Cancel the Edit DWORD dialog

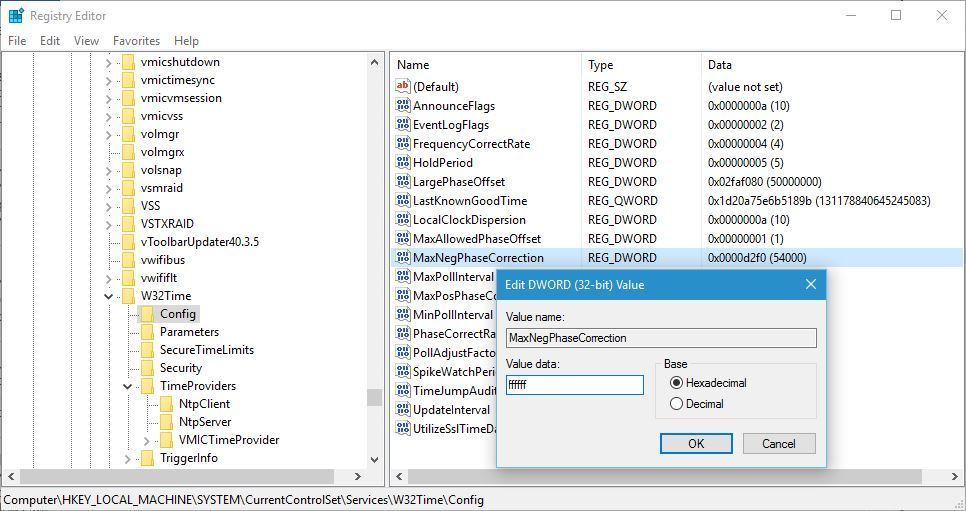click(778, 444)
